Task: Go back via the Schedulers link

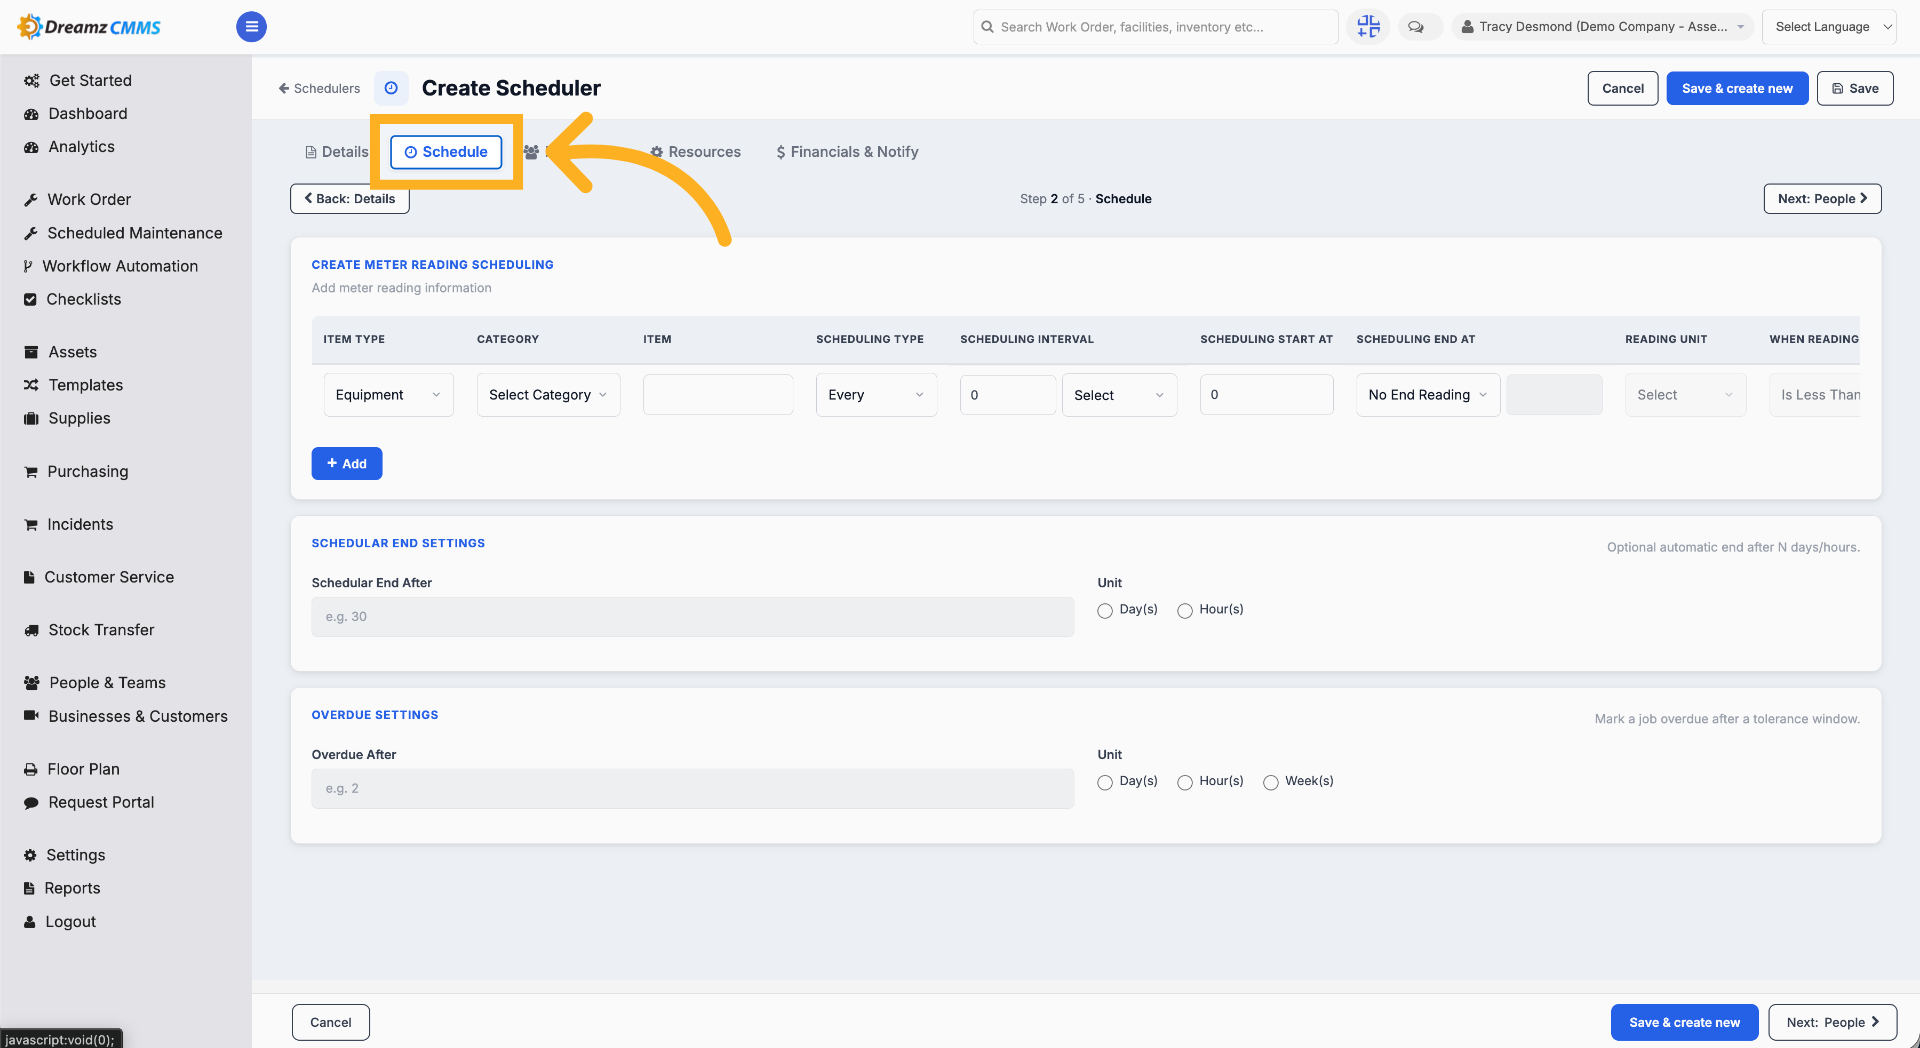Action: pyautogui.click(x=319, y=88)
